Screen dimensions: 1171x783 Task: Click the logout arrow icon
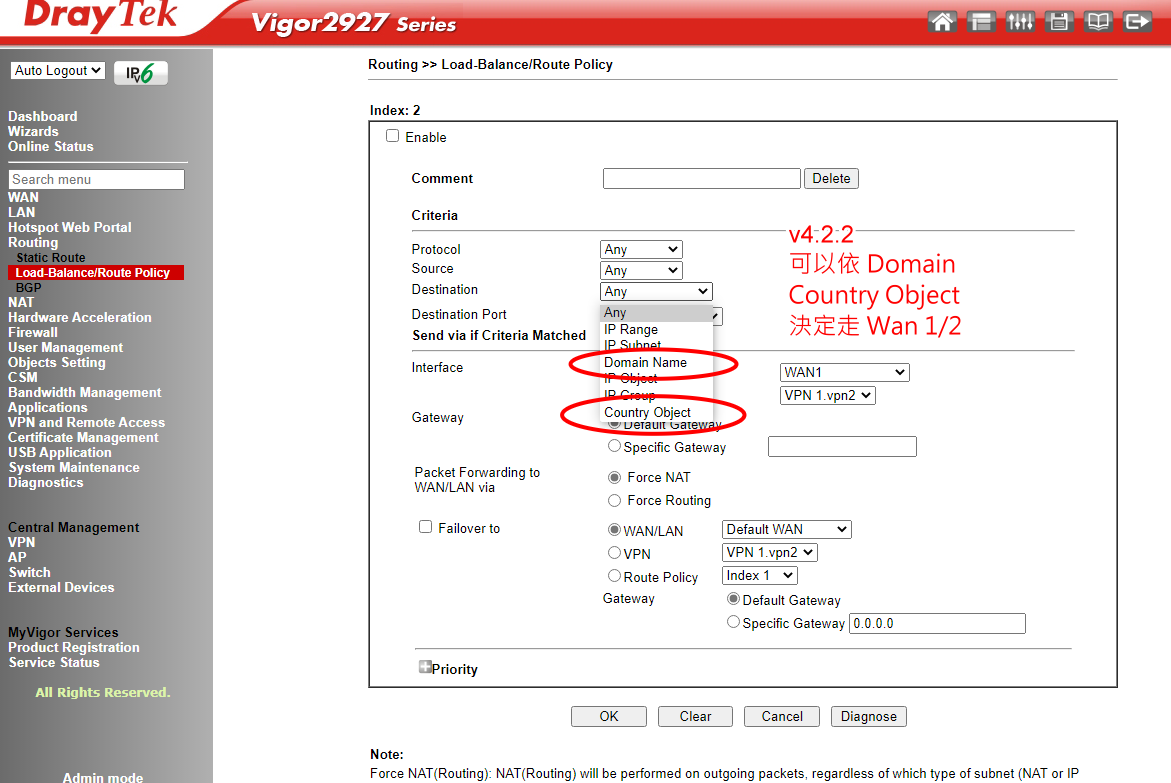(x=1137, y=21)
